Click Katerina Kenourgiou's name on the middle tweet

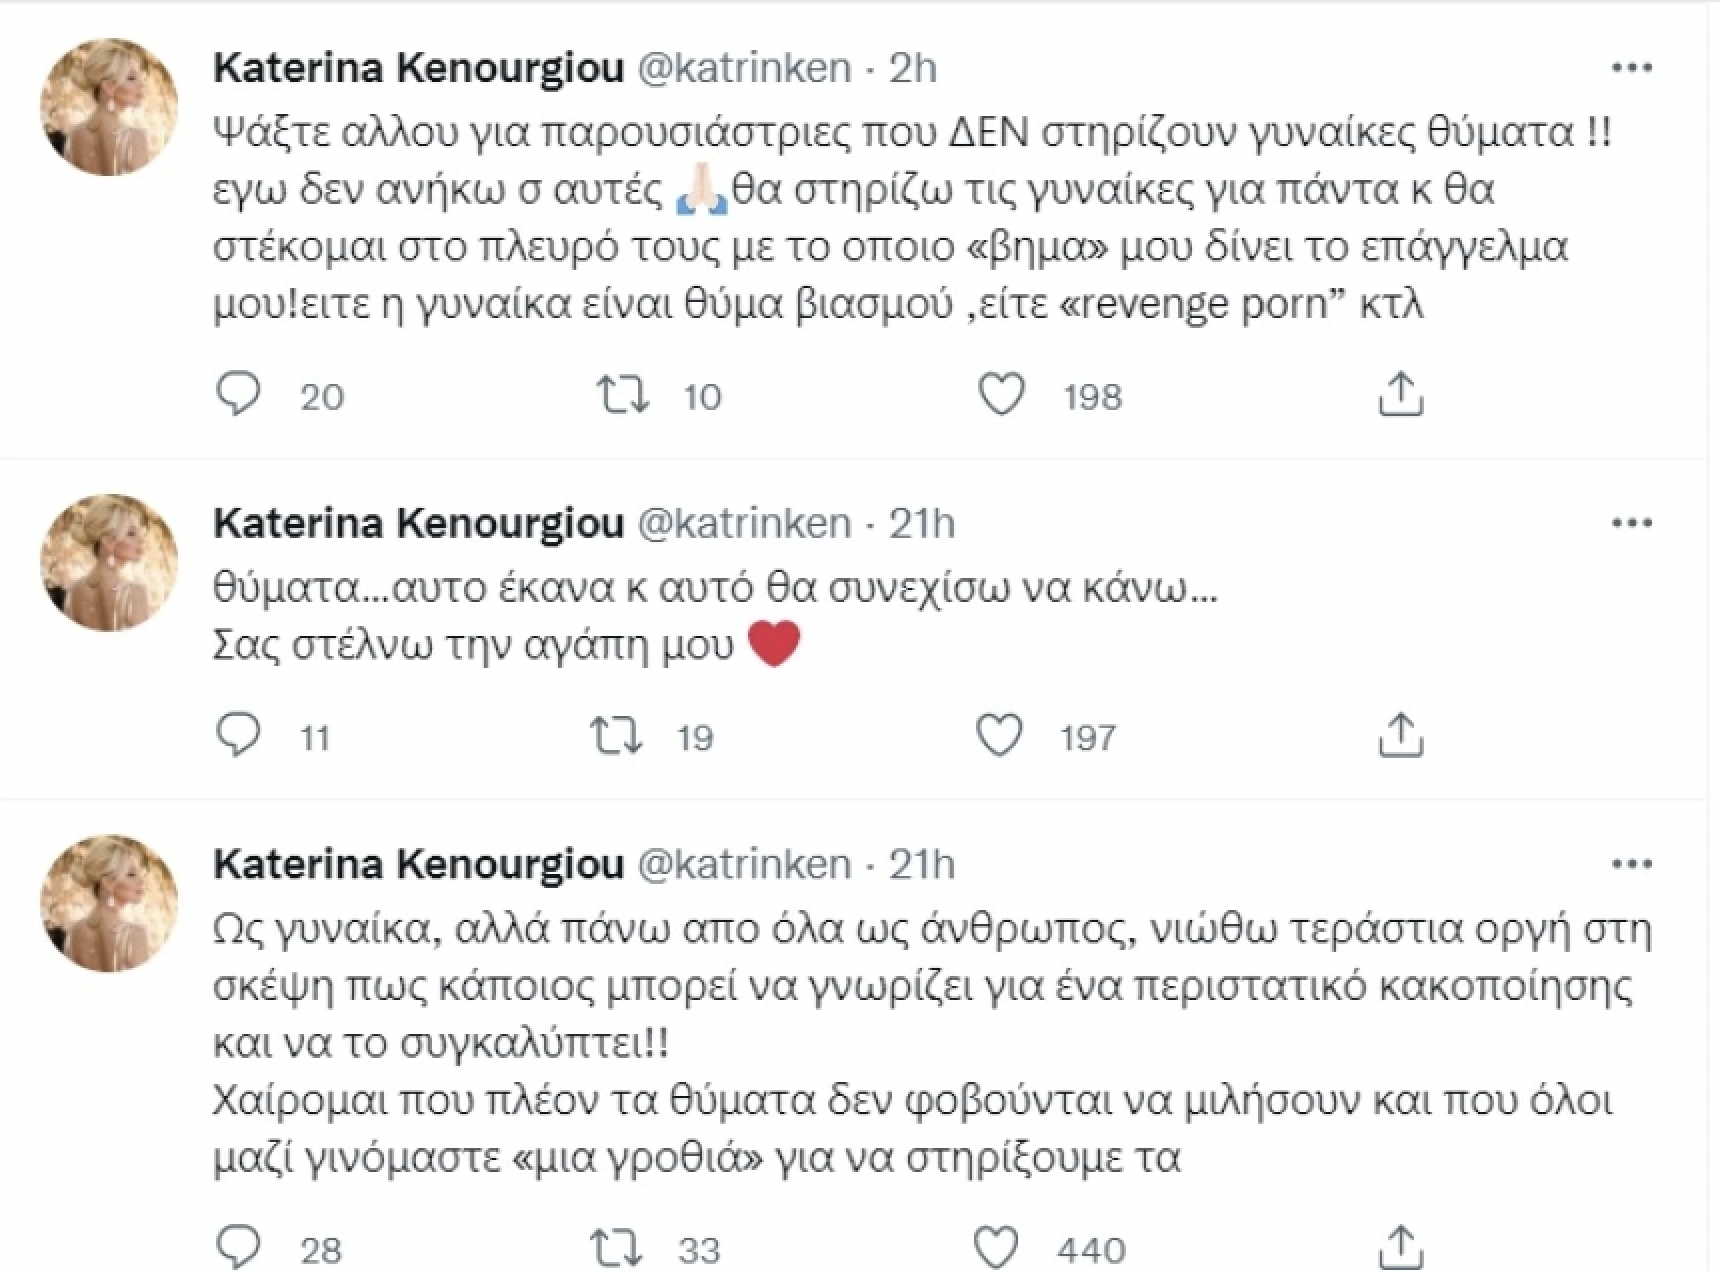click(x=415, y=522)
